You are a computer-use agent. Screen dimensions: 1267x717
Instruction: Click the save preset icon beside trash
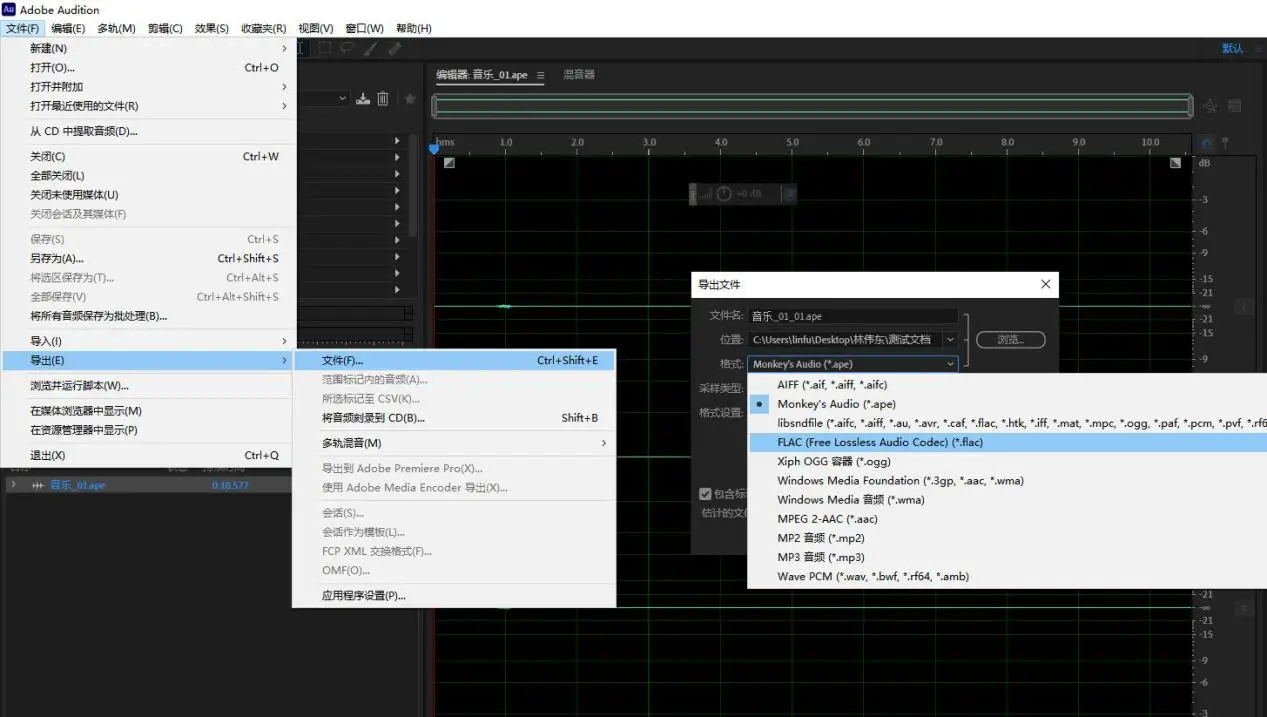[x=363, y=99]
